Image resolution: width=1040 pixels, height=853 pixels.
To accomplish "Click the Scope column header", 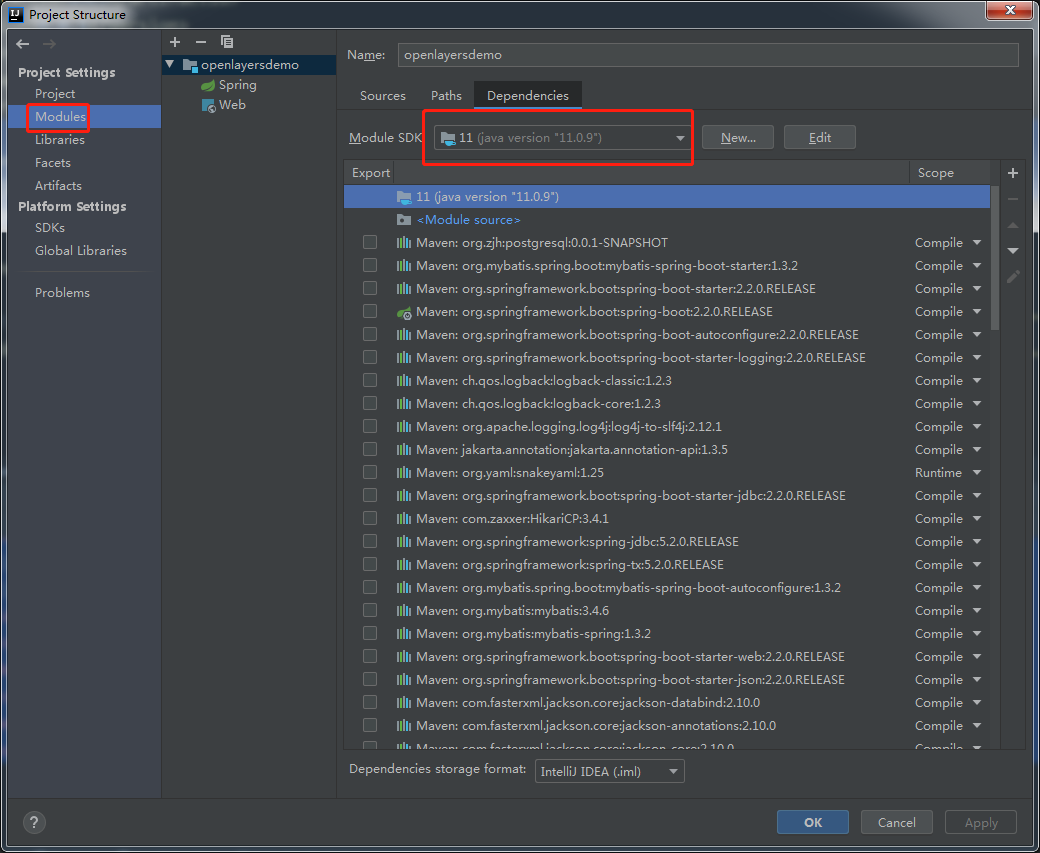I will 950,172.
